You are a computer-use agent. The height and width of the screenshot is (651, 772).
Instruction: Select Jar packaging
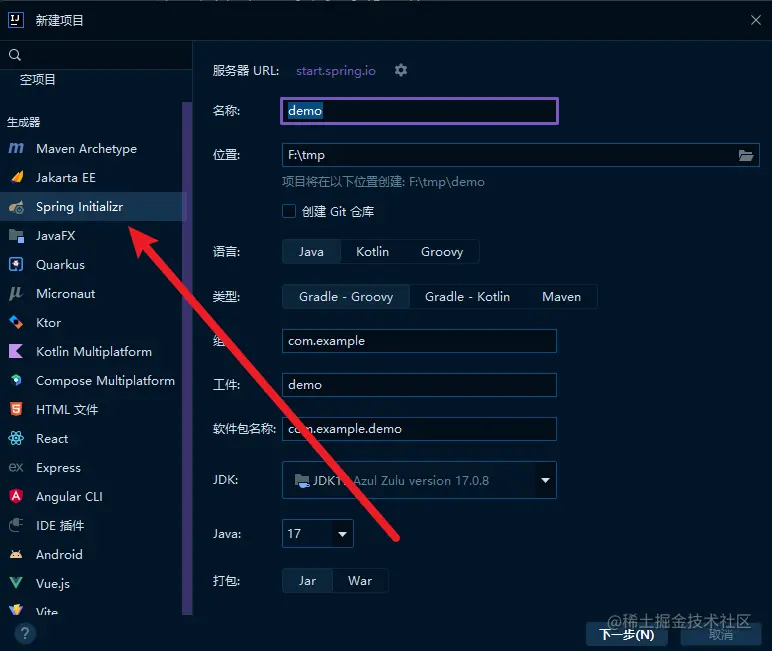(307, 581)
